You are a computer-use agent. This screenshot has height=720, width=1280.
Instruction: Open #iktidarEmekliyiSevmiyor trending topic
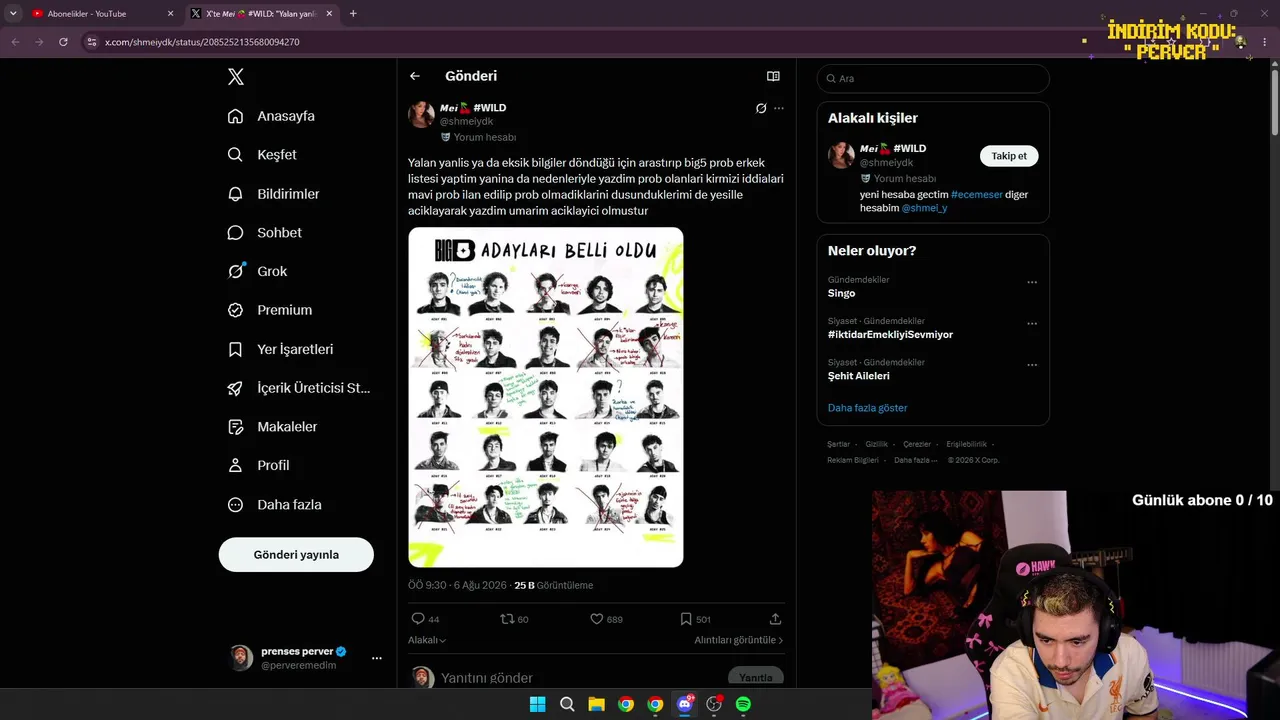click(890, 335)
